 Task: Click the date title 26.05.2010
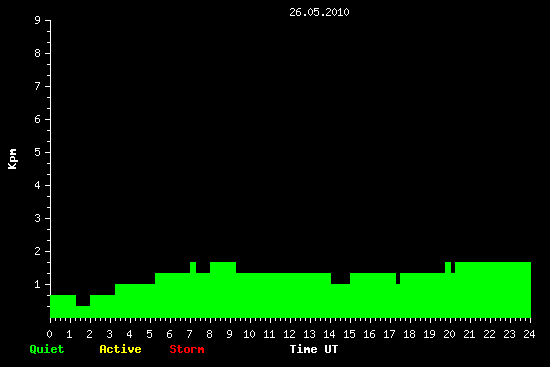(319, 12)
